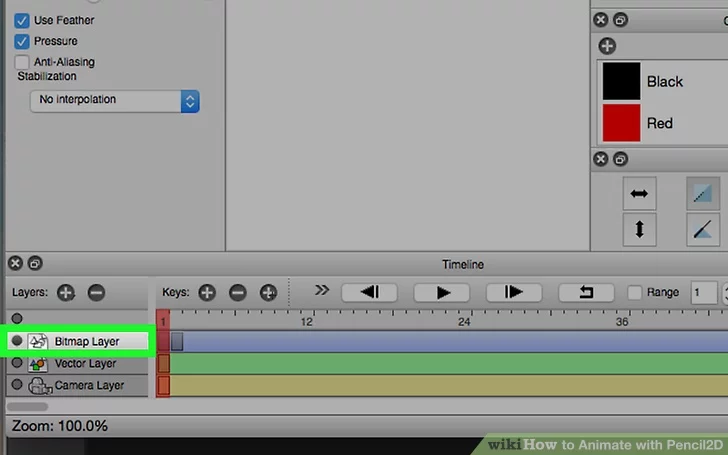Remove the current keyframe
Viewport: 728px width, 455px height.
tap(238, 292)
